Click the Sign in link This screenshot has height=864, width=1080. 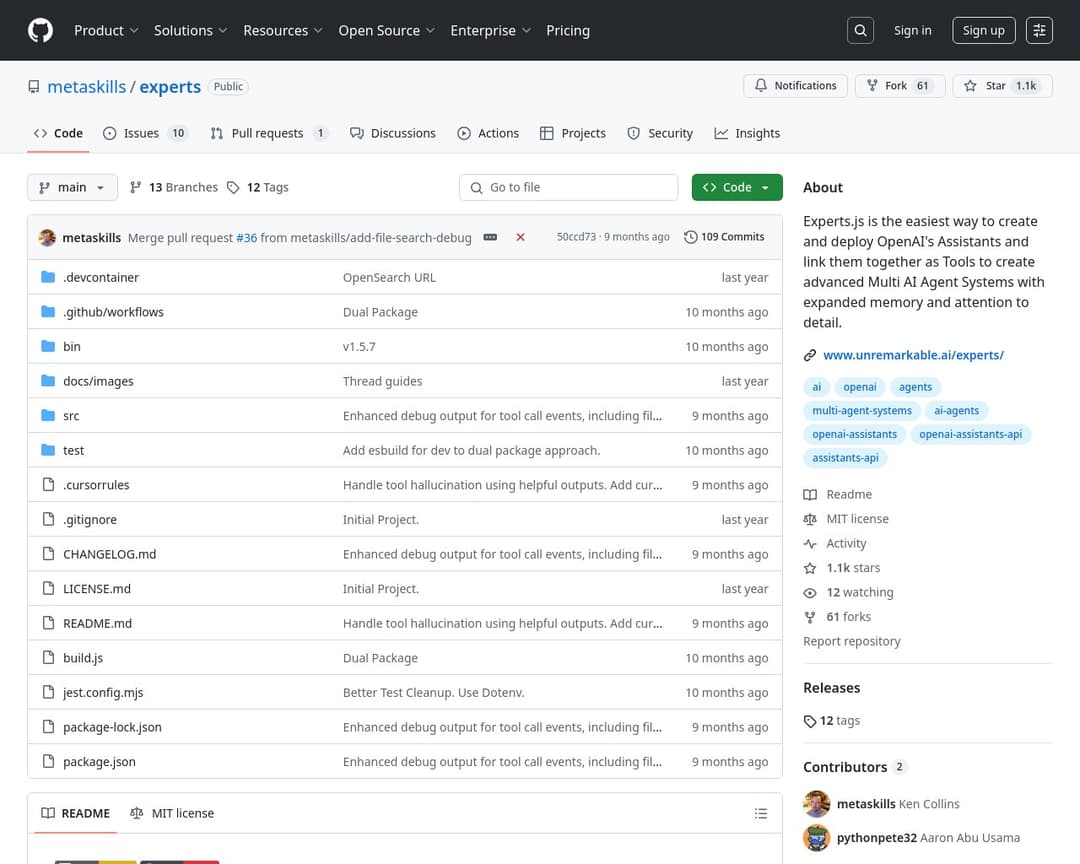[x=912, y=30]
